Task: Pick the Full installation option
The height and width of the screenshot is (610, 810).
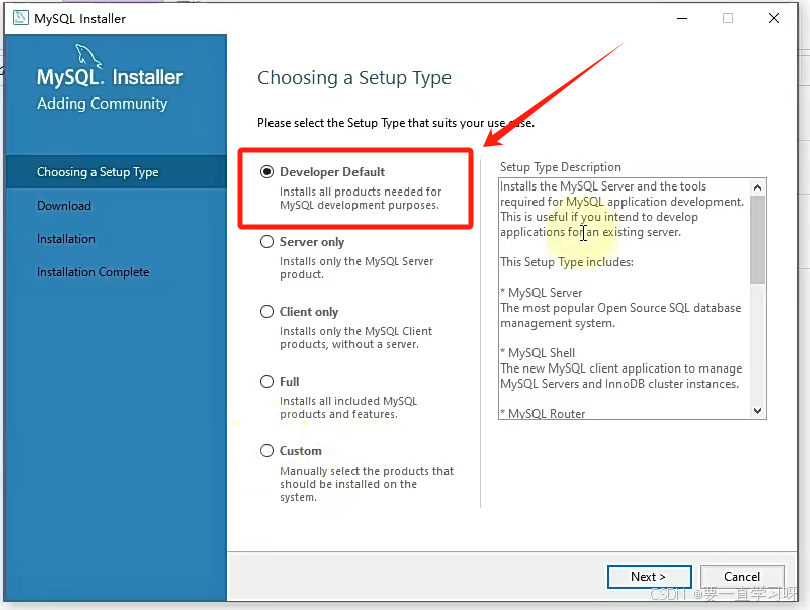Action: [267, 381]
